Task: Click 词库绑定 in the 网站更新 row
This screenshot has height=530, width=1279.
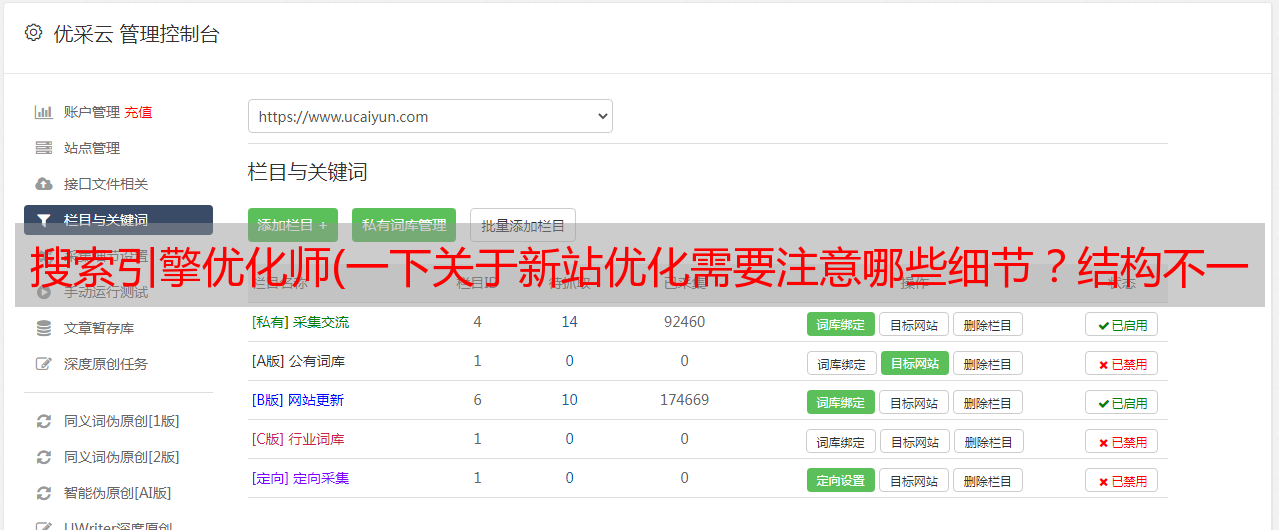Action: coord(841,402)
